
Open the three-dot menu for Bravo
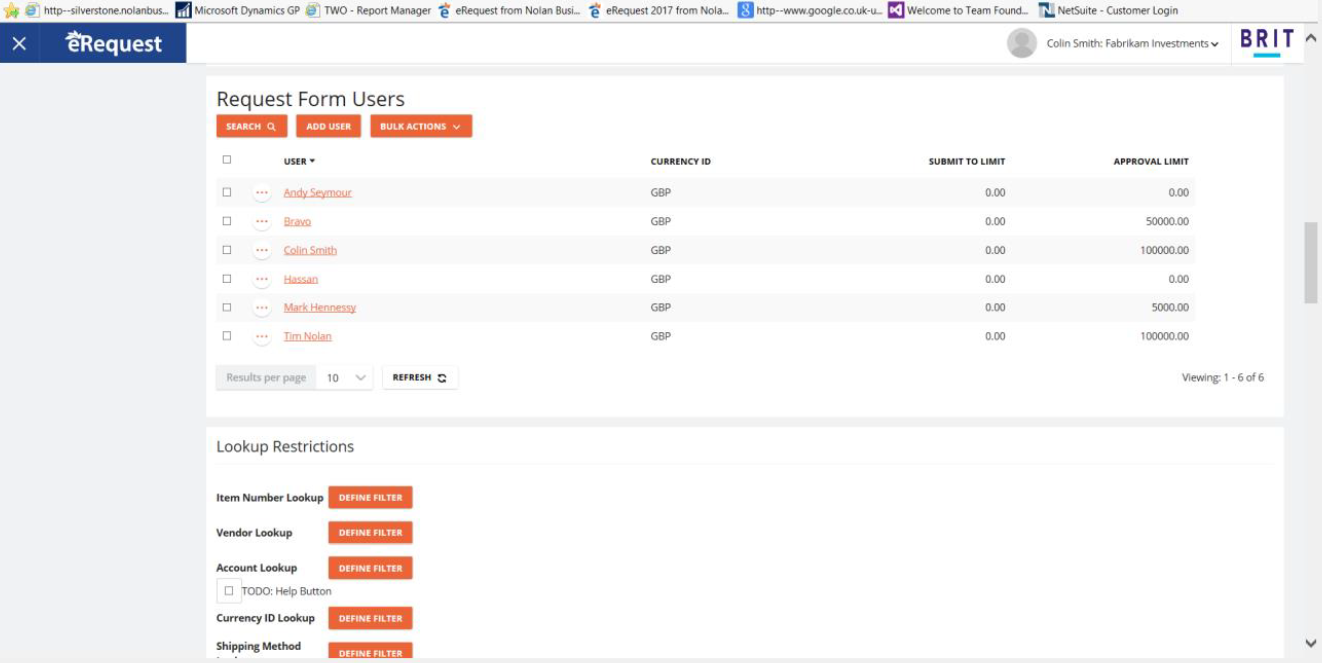262,222
